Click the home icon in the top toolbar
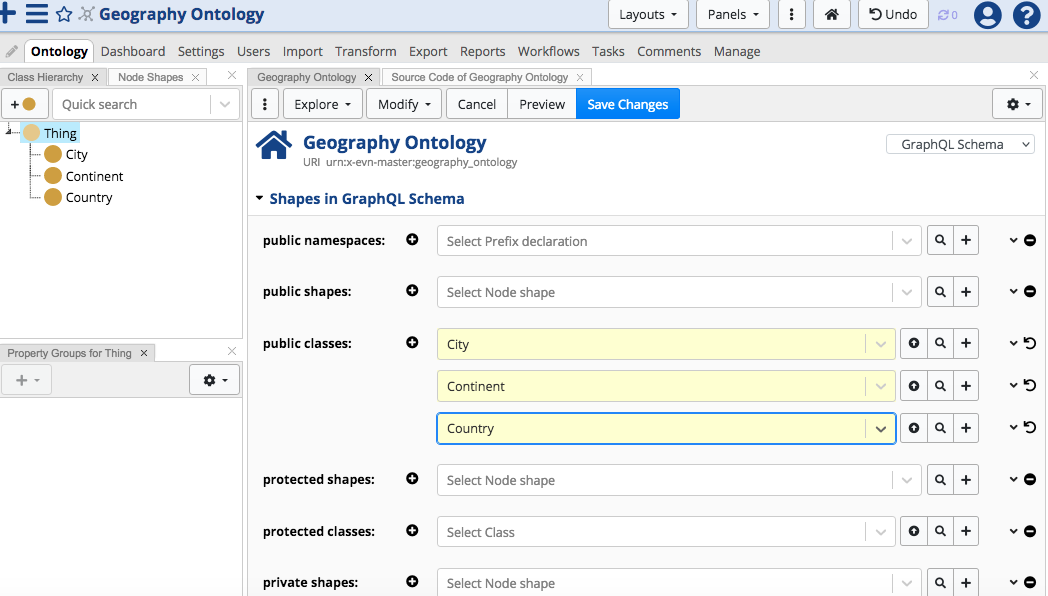Viewport: 1048px width, 596px height. [x=831, y=15]
